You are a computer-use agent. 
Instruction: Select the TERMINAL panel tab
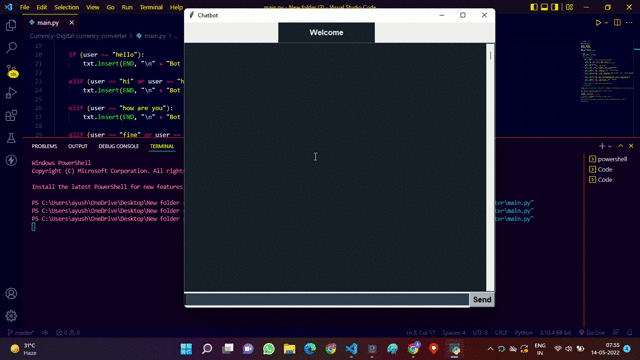[x=162, y=146]
